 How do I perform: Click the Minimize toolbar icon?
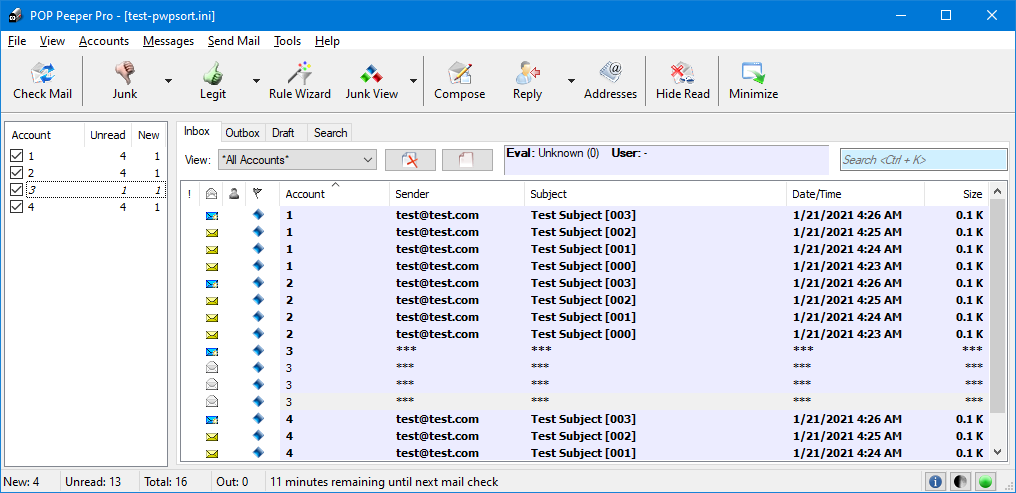coord(754,80)
